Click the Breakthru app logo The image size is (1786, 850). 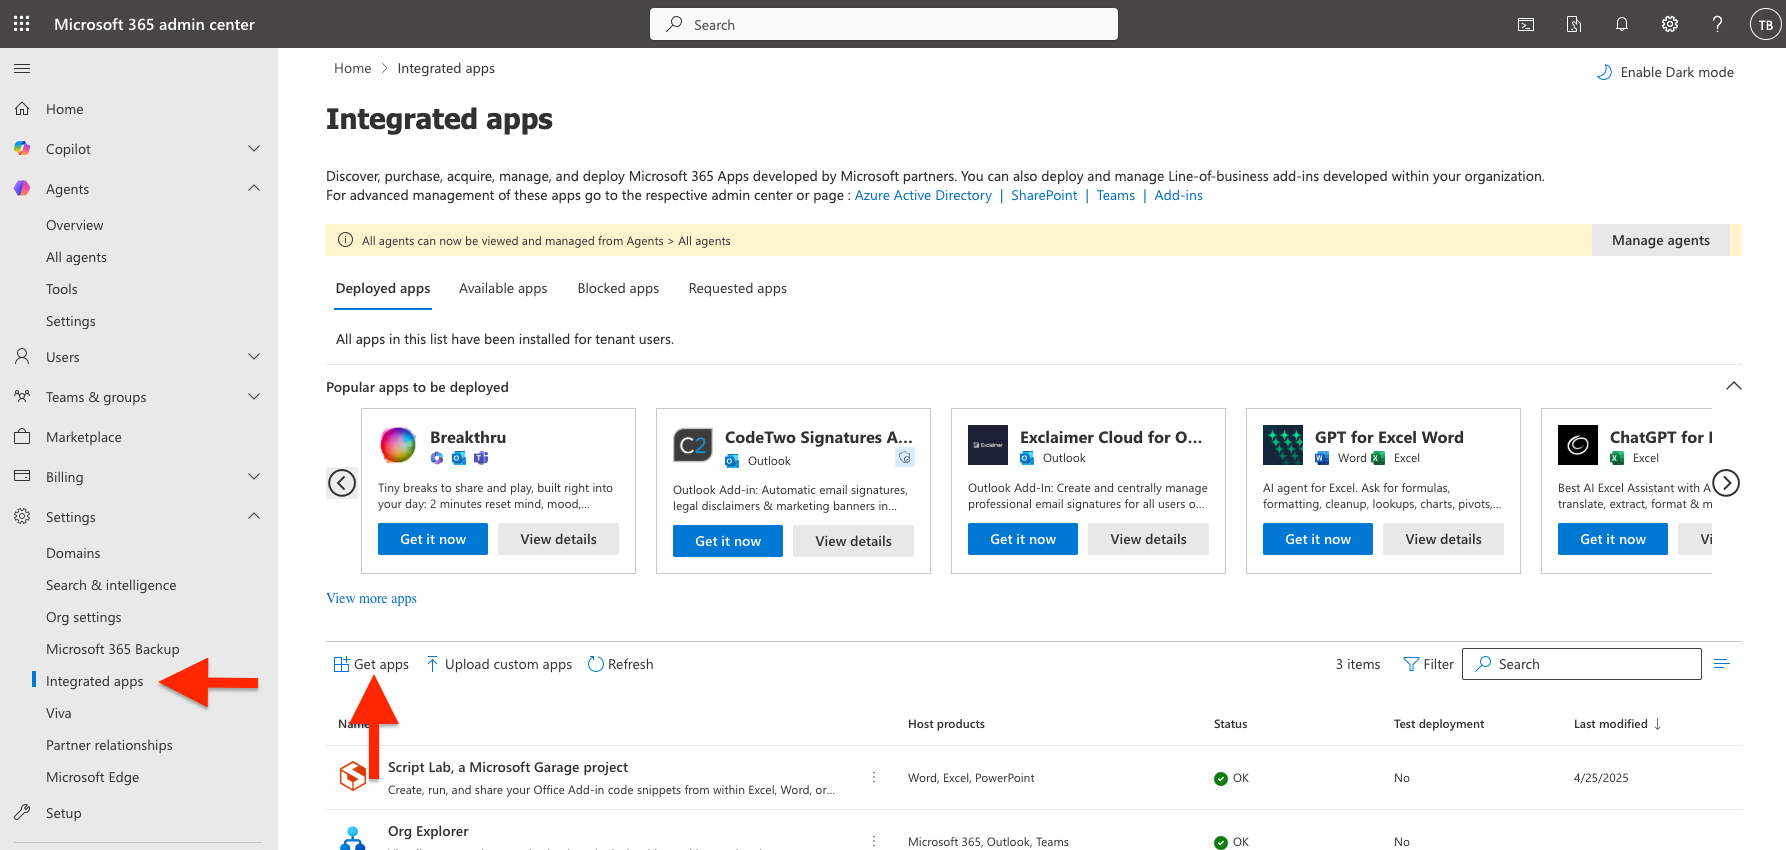(x=398, y=444)
